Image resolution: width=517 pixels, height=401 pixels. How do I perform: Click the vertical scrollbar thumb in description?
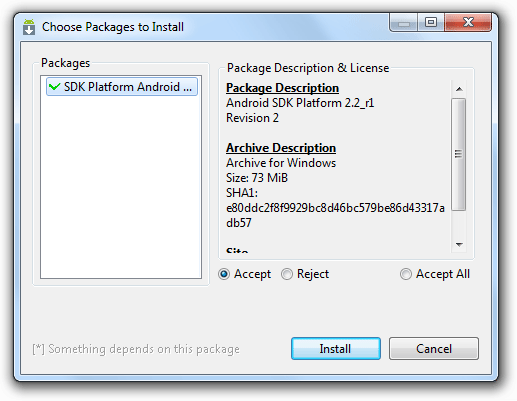[459, 154]
